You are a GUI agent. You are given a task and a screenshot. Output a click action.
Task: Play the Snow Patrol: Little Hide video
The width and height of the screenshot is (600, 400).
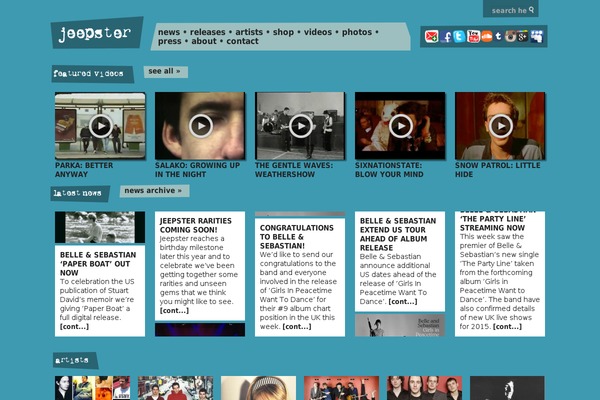(x=500, y=126)
